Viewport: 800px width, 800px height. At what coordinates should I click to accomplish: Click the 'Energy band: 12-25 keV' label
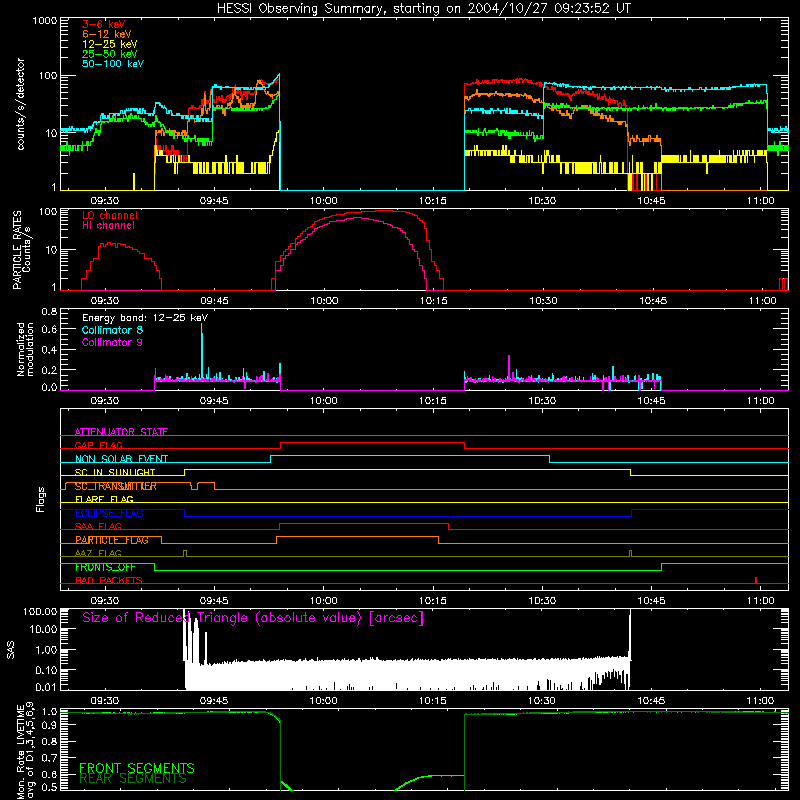[x=144, y=318]
